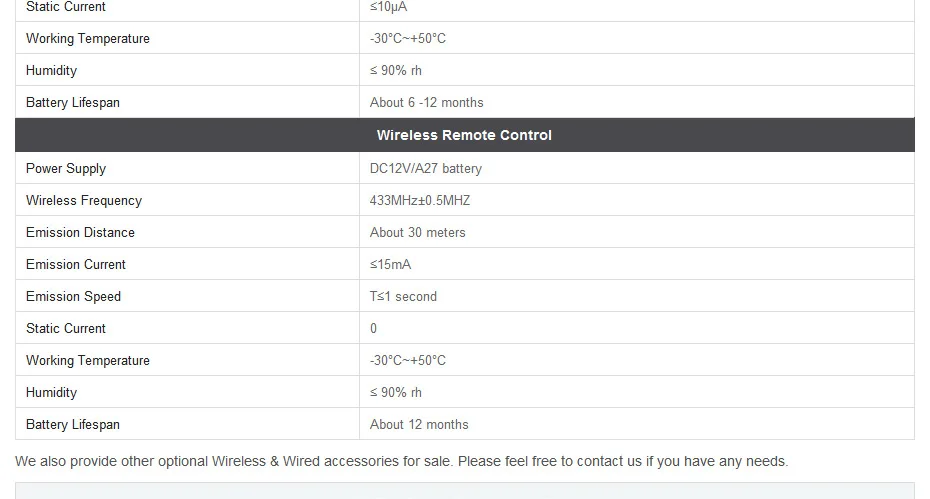Select the Emission Distance label
Viewport: 930px width, 499px height.
point(81,233)
